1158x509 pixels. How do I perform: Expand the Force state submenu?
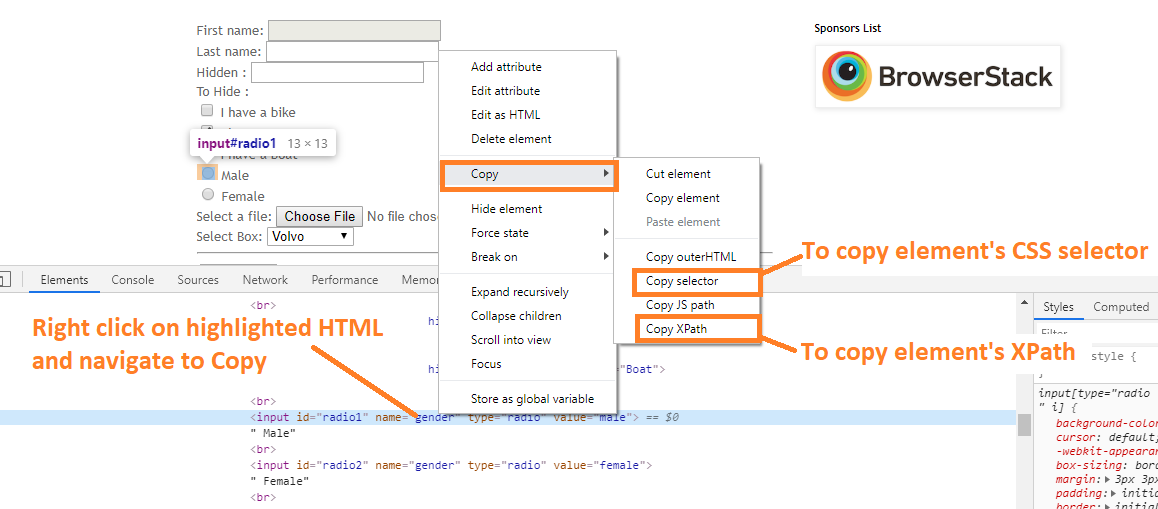[x=527, y=233]
